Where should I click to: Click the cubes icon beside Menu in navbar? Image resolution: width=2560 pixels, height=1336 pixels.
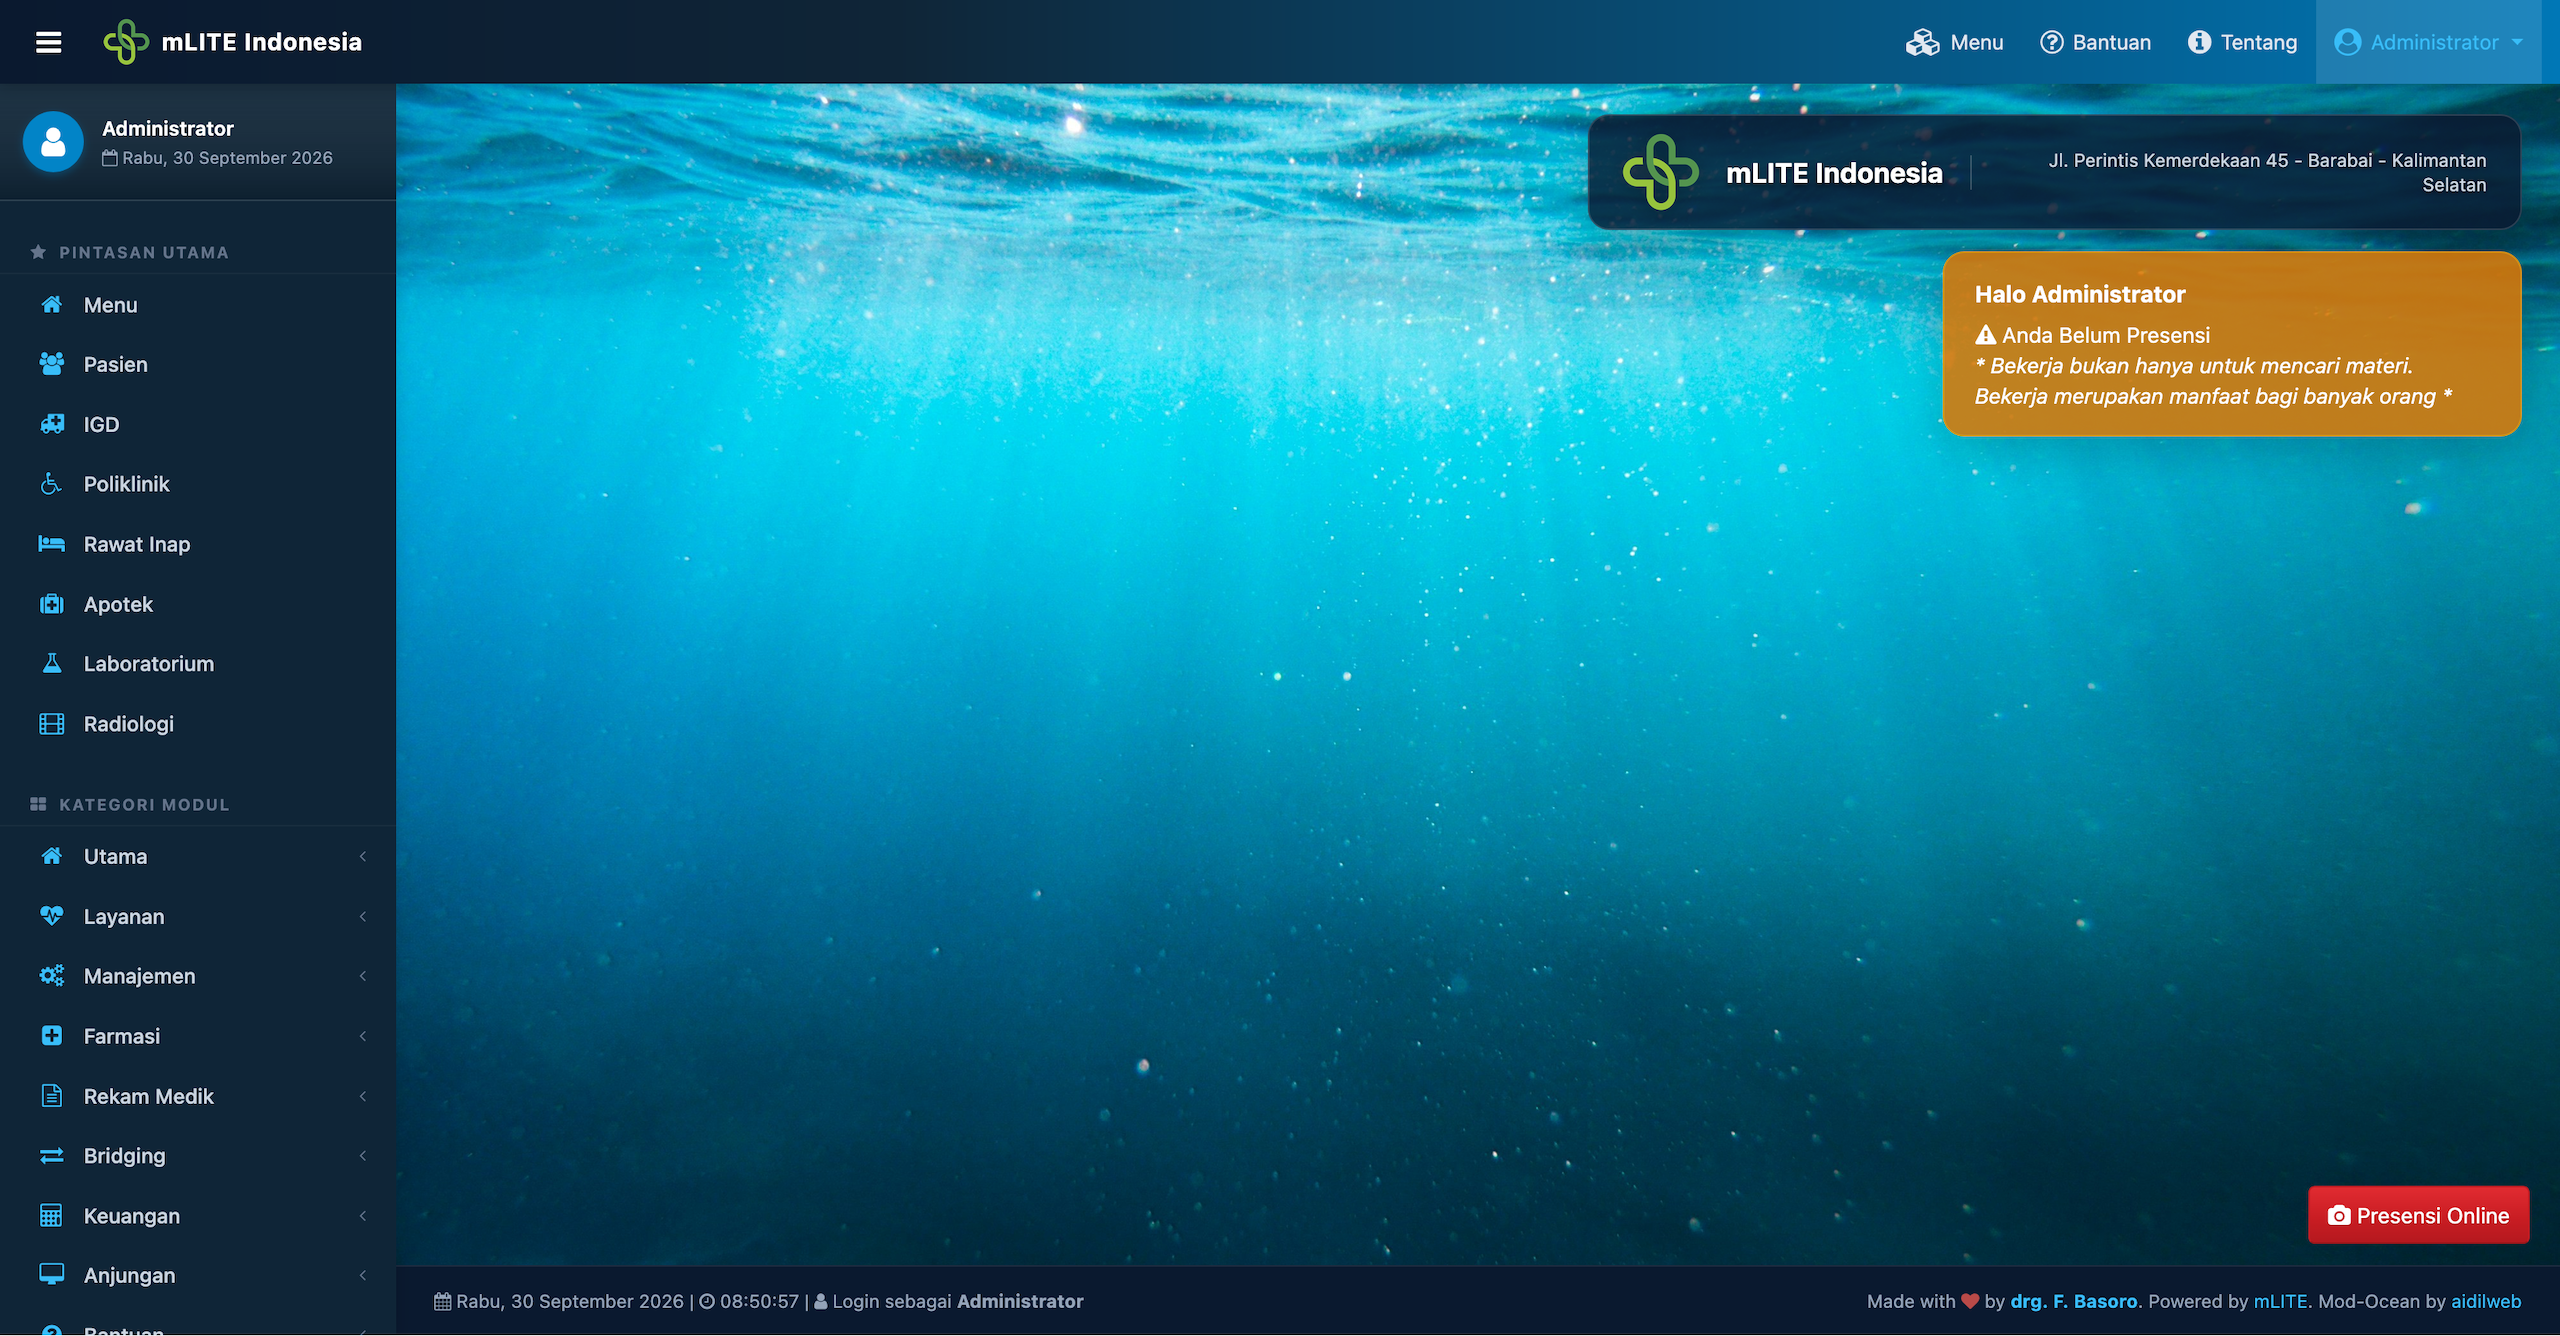tap(1922, 42)
